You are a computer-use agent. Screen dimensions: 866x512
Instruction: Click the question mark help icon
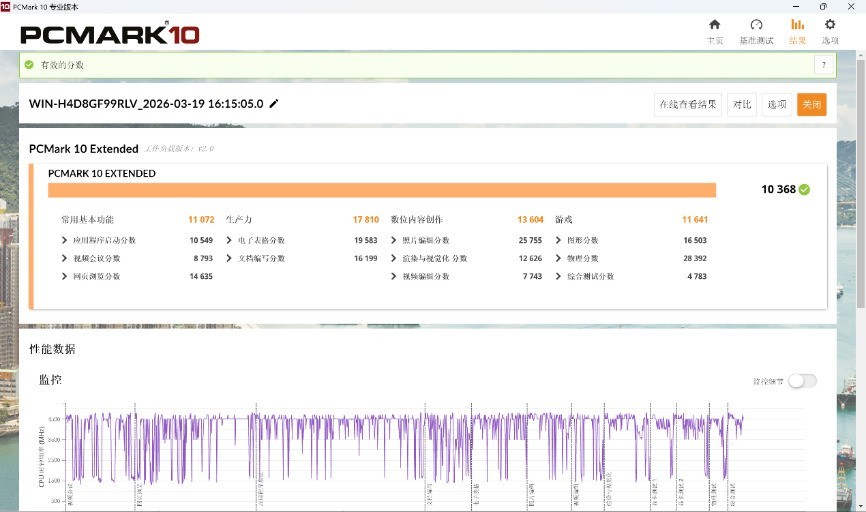pyautogui.click(x=823, y=65)
